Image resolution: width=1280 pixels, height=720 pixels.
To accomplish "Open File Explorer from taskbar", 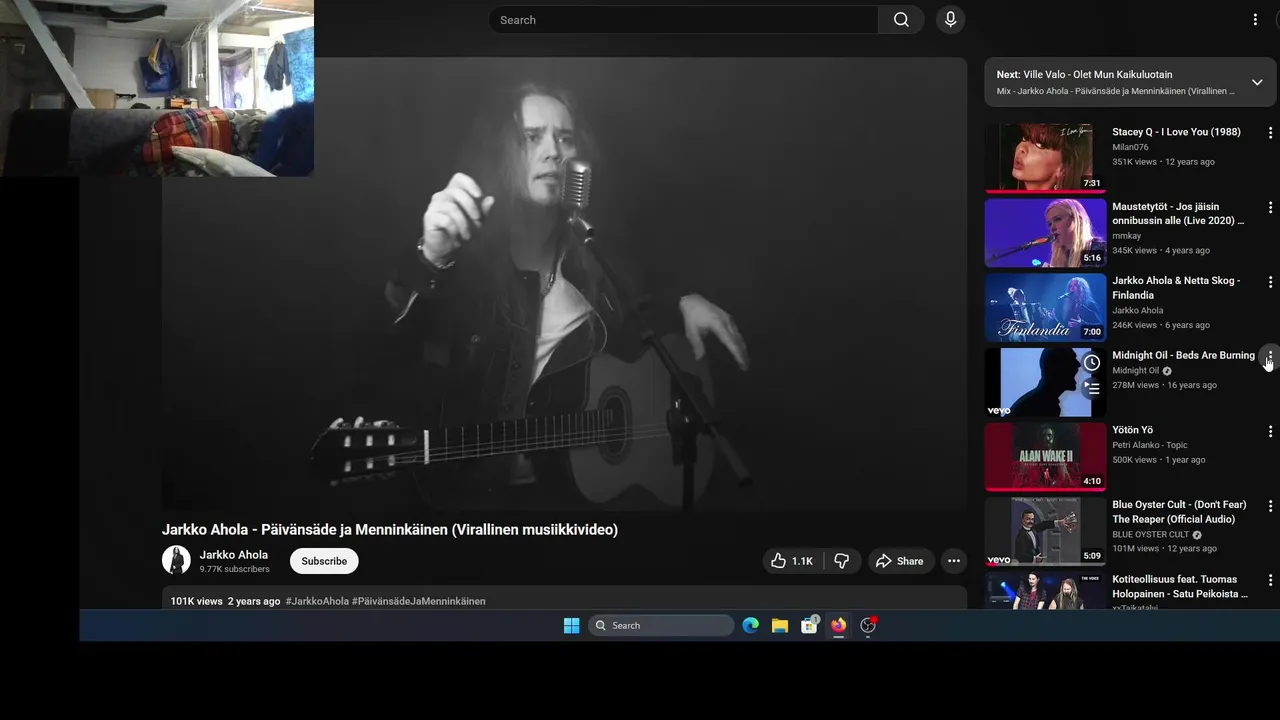I will [780, 625].
